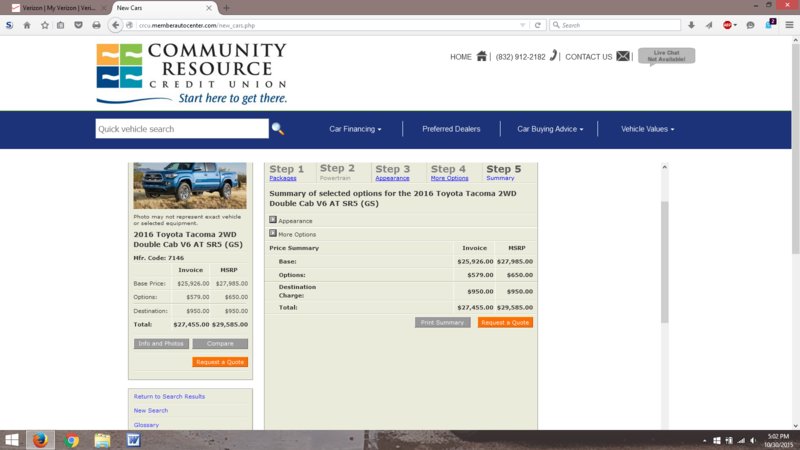The height and width of the screenshot is (450, 800).
Task: Click the show bookmarks list icon
Action: [x=61, y=25]
